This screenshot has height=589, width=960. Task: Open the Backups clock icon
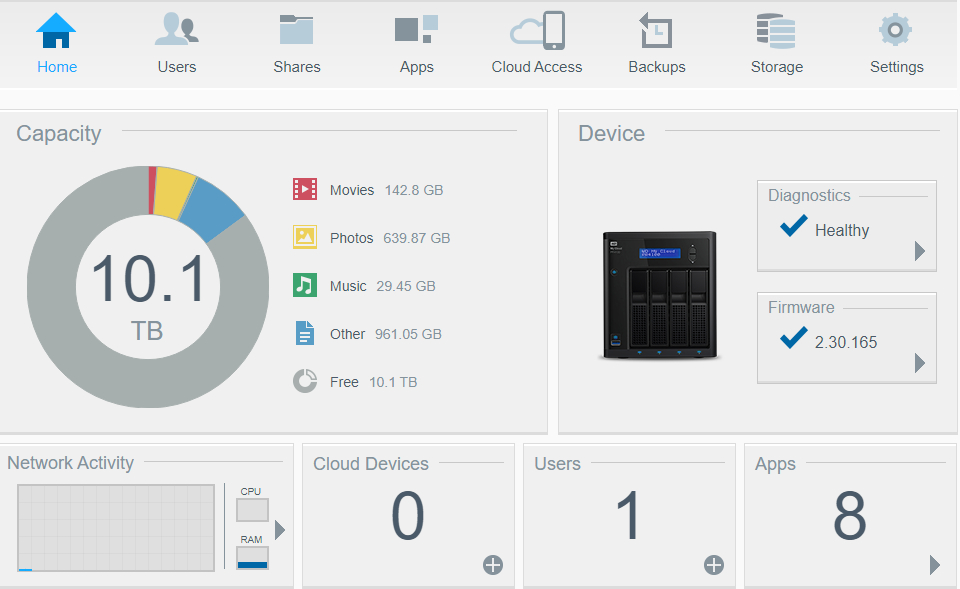coord(656,30)
